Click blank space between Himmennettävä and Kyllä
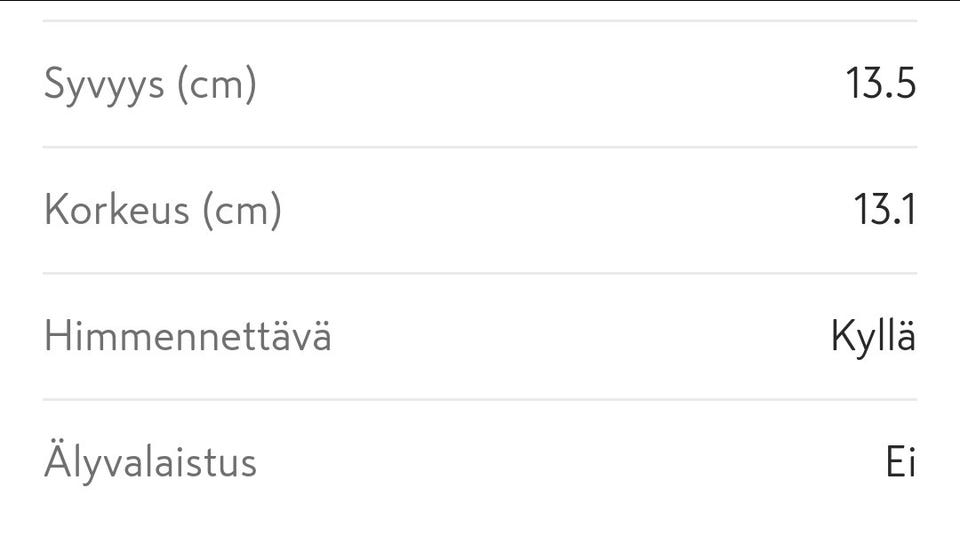 click(x=580, y=337)
